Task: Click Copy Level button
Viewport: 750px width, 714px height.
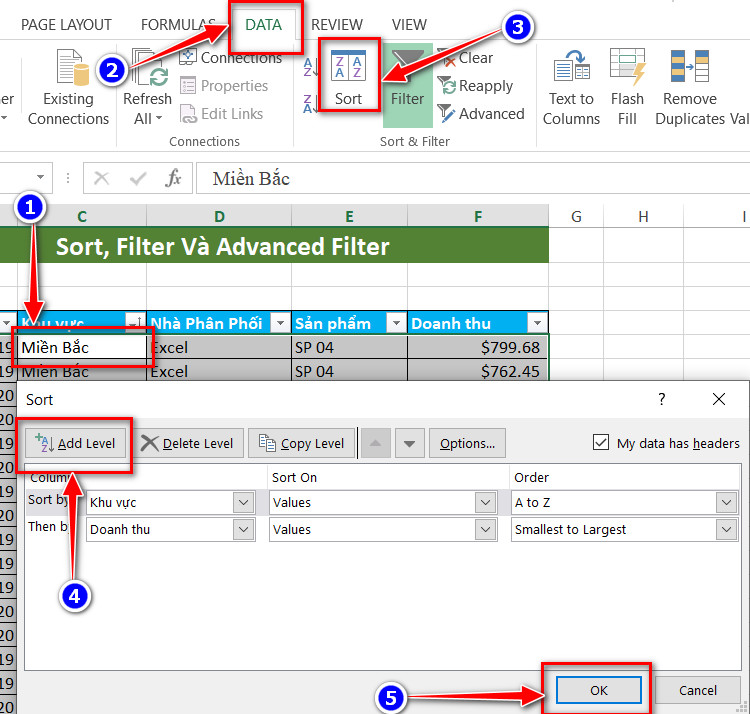Action: click(x=301, y=443)
